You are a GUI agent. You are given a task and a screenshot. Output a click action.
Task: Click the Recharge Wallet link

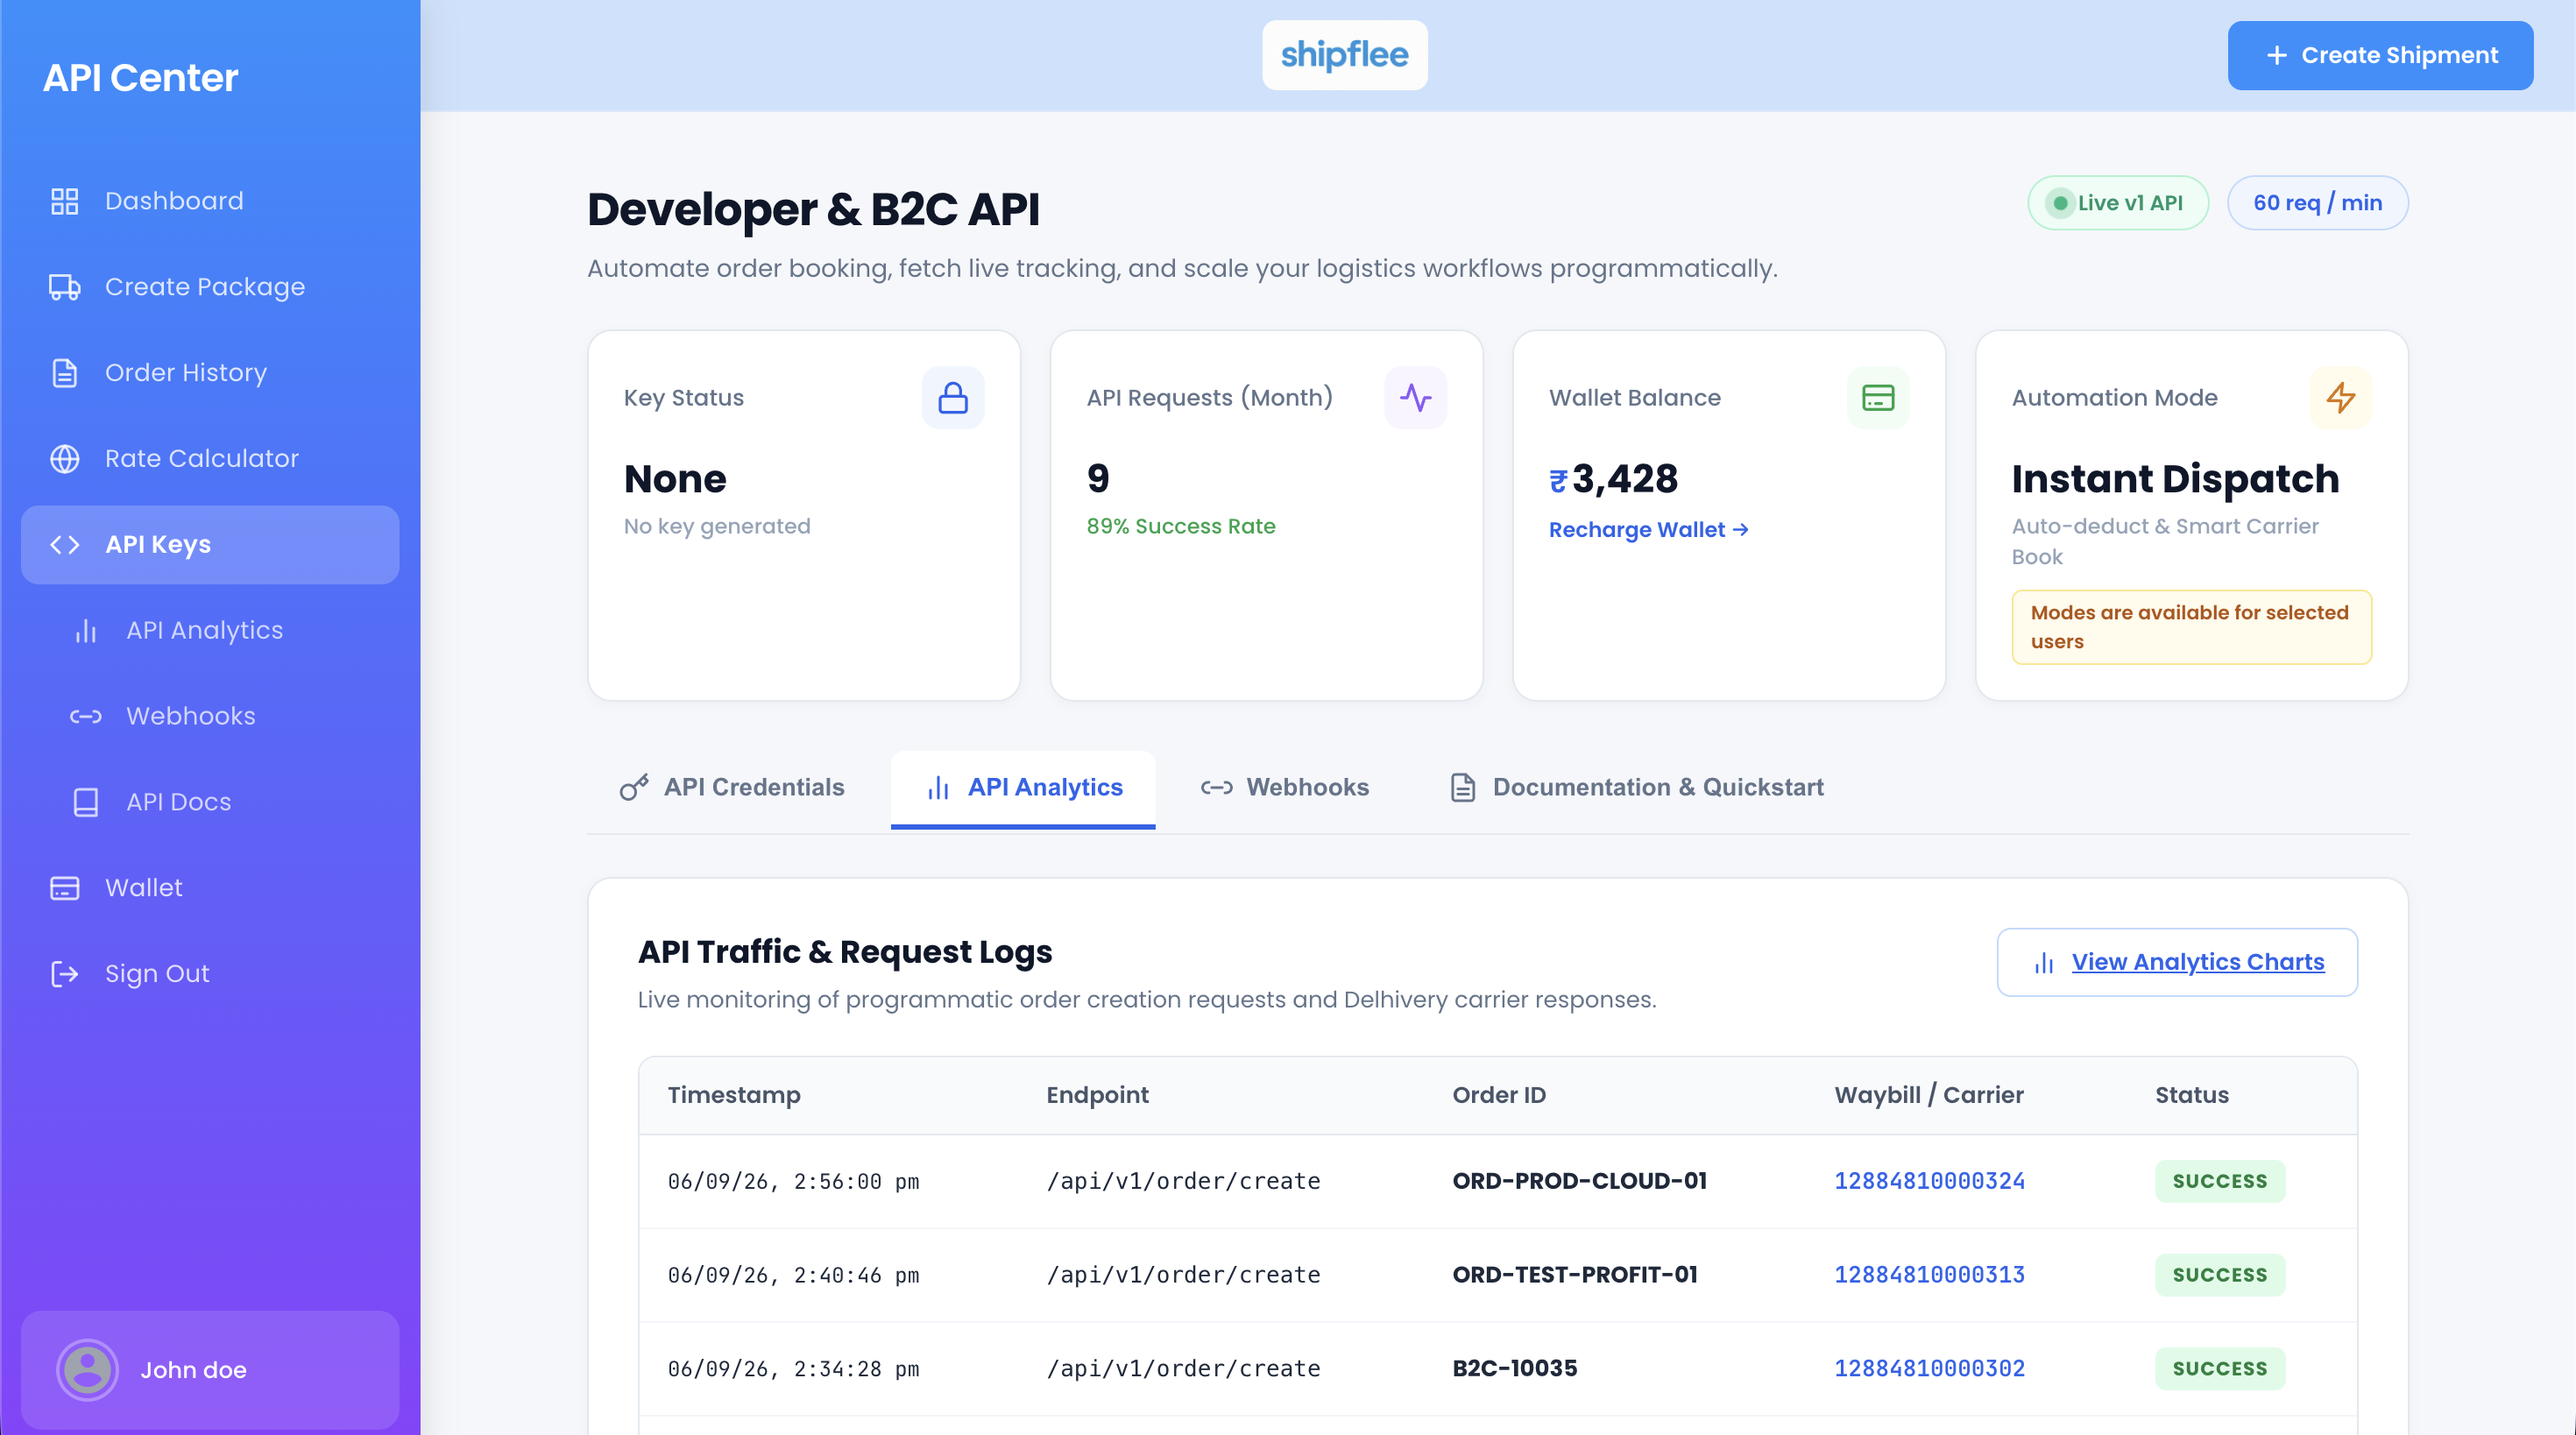(x=1648, y=530)
